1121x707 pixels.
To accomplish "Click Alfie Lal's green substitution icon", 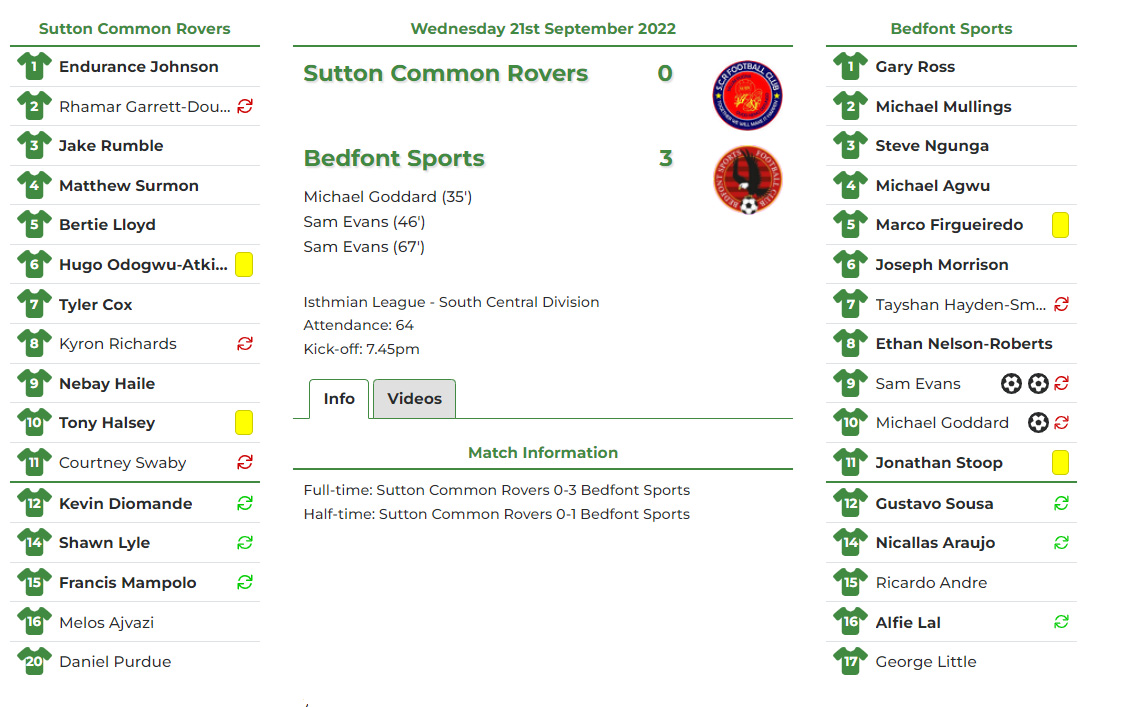I will click(1061, 622).
